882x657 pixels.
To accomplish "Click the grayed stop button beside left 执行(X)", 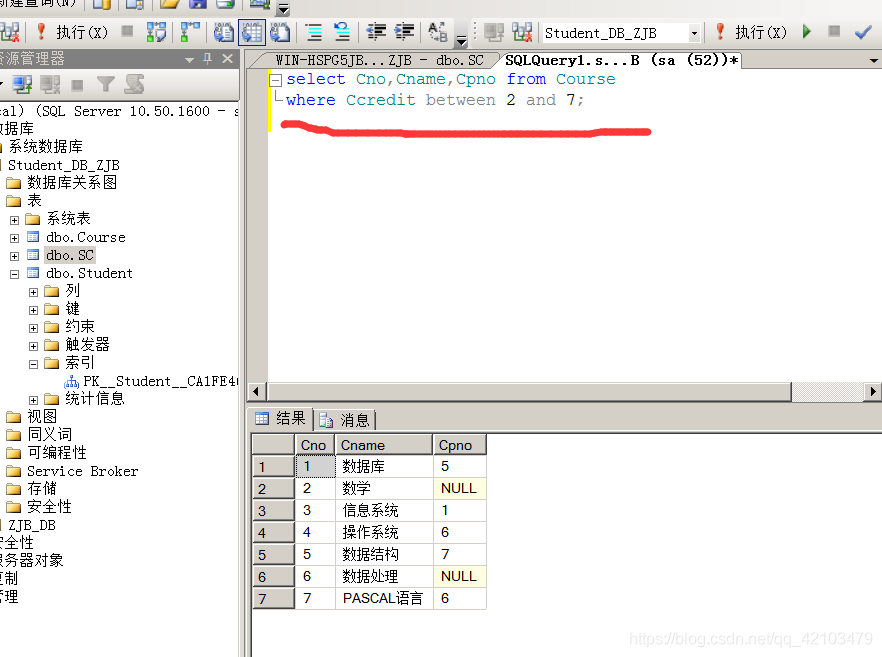I will pos(127,32).
